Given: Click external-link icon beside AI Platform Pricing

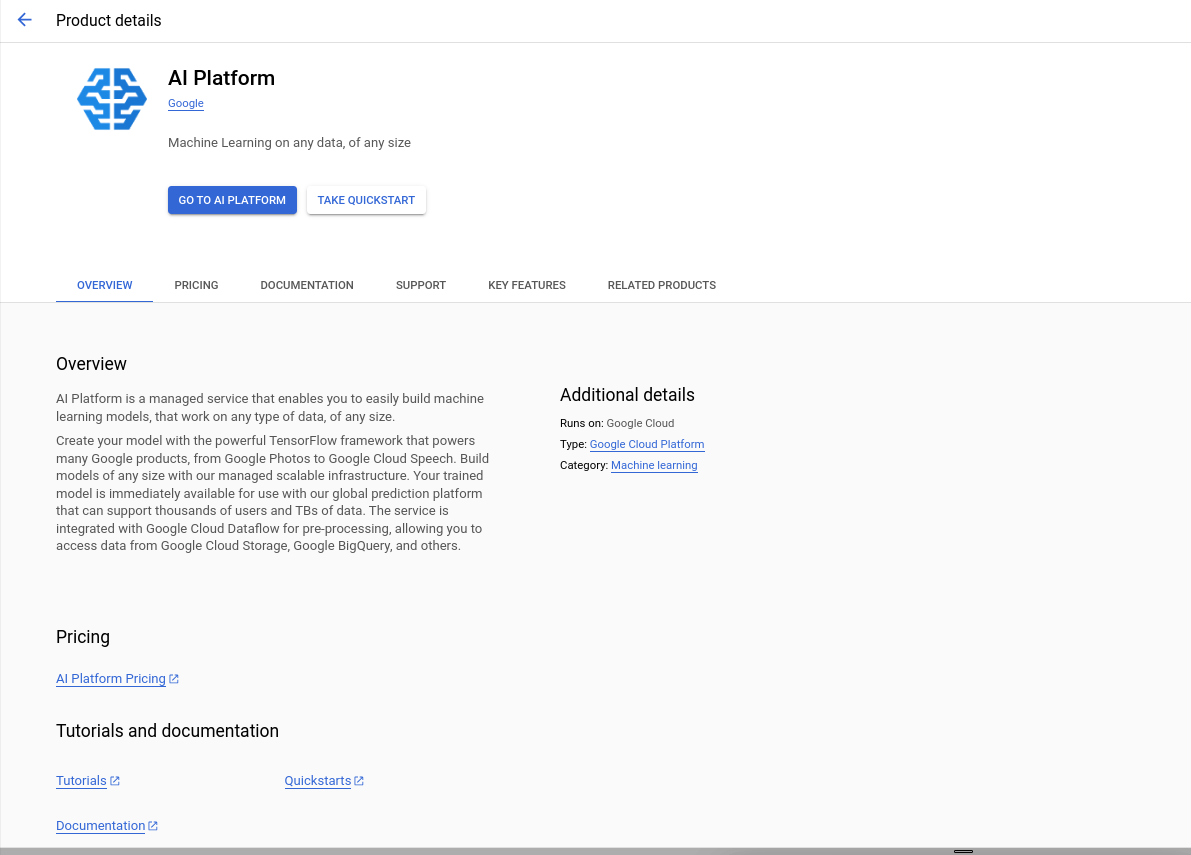Looking at the screenshot, I should point(174,679).
